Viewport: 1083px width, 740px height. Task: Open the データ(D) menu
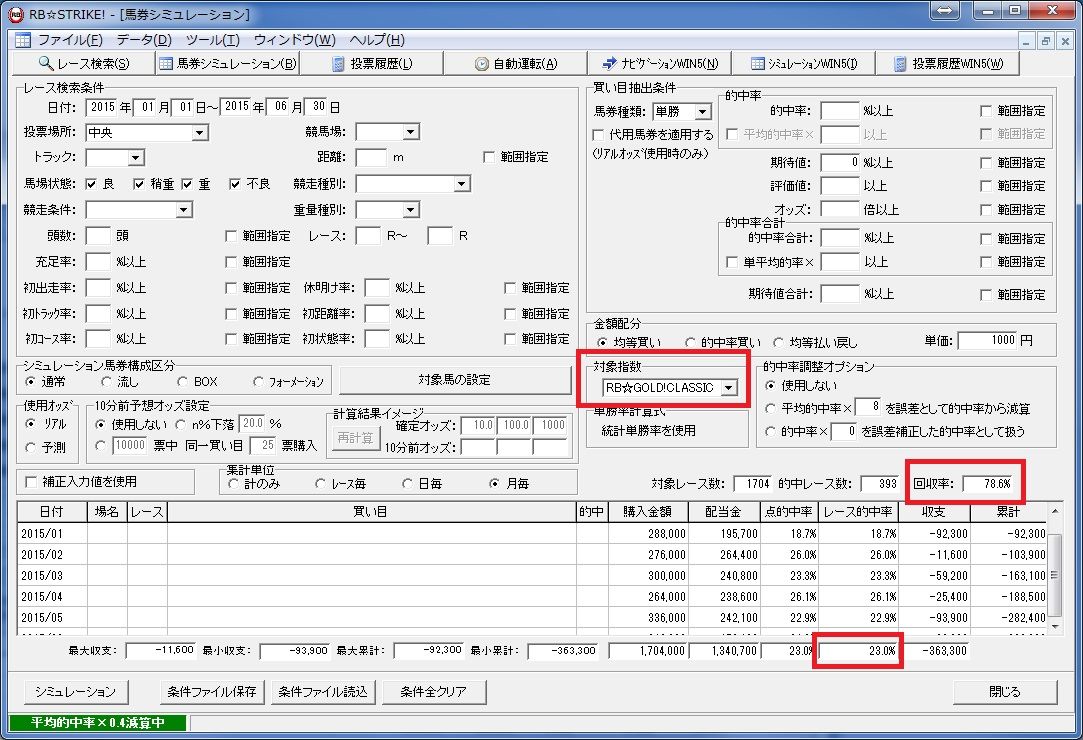pyautogui.click(x=144, y=39)
